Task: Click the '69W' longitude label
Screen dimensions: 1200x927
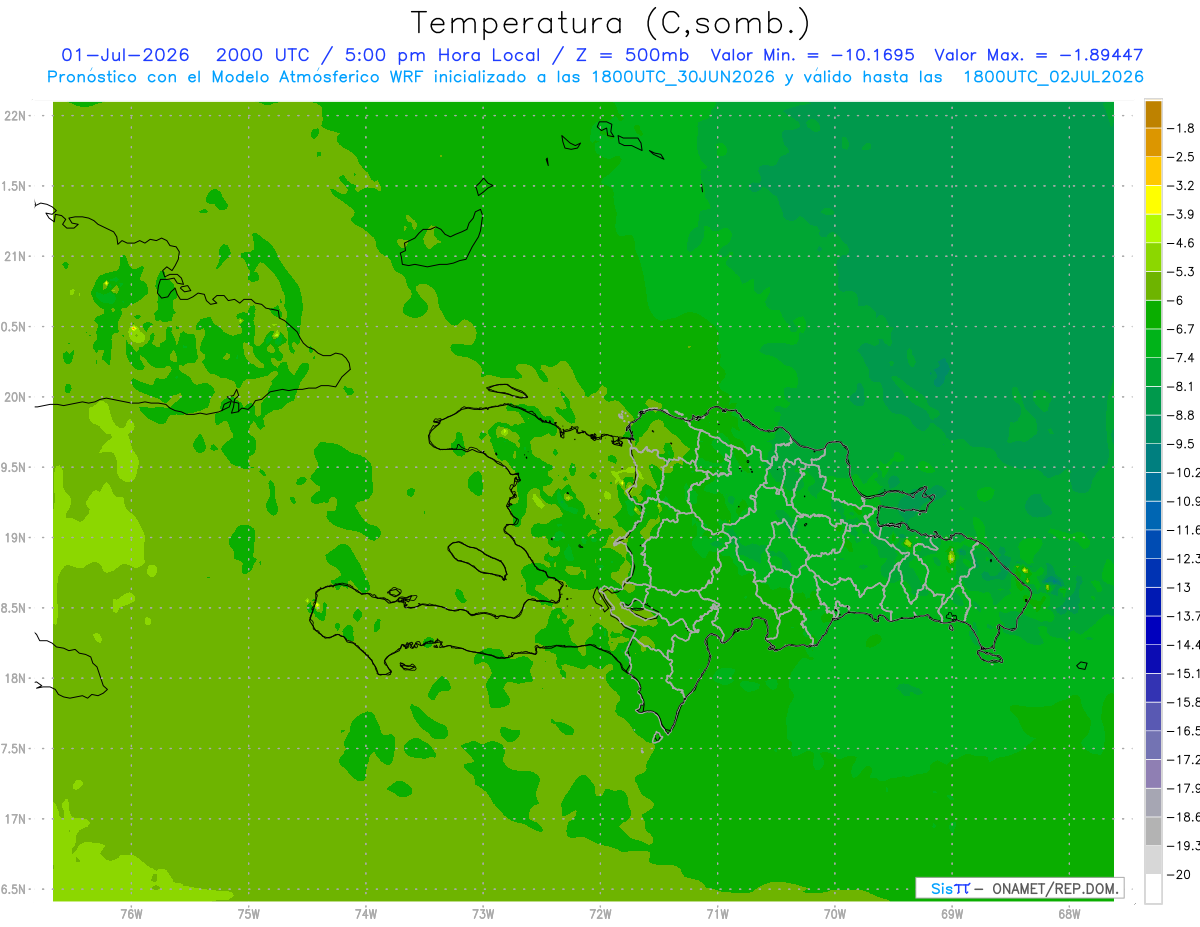Action: point(952,914)
